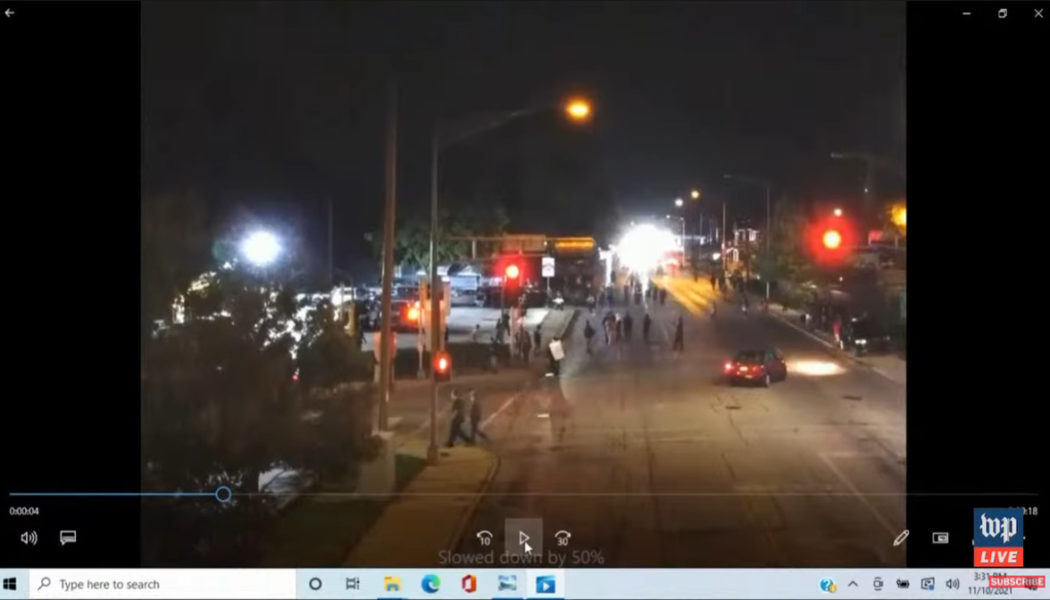Skip forward 30 seconds with the skip icon
This screenshot has width=1050, height=600.
(565, 538)
